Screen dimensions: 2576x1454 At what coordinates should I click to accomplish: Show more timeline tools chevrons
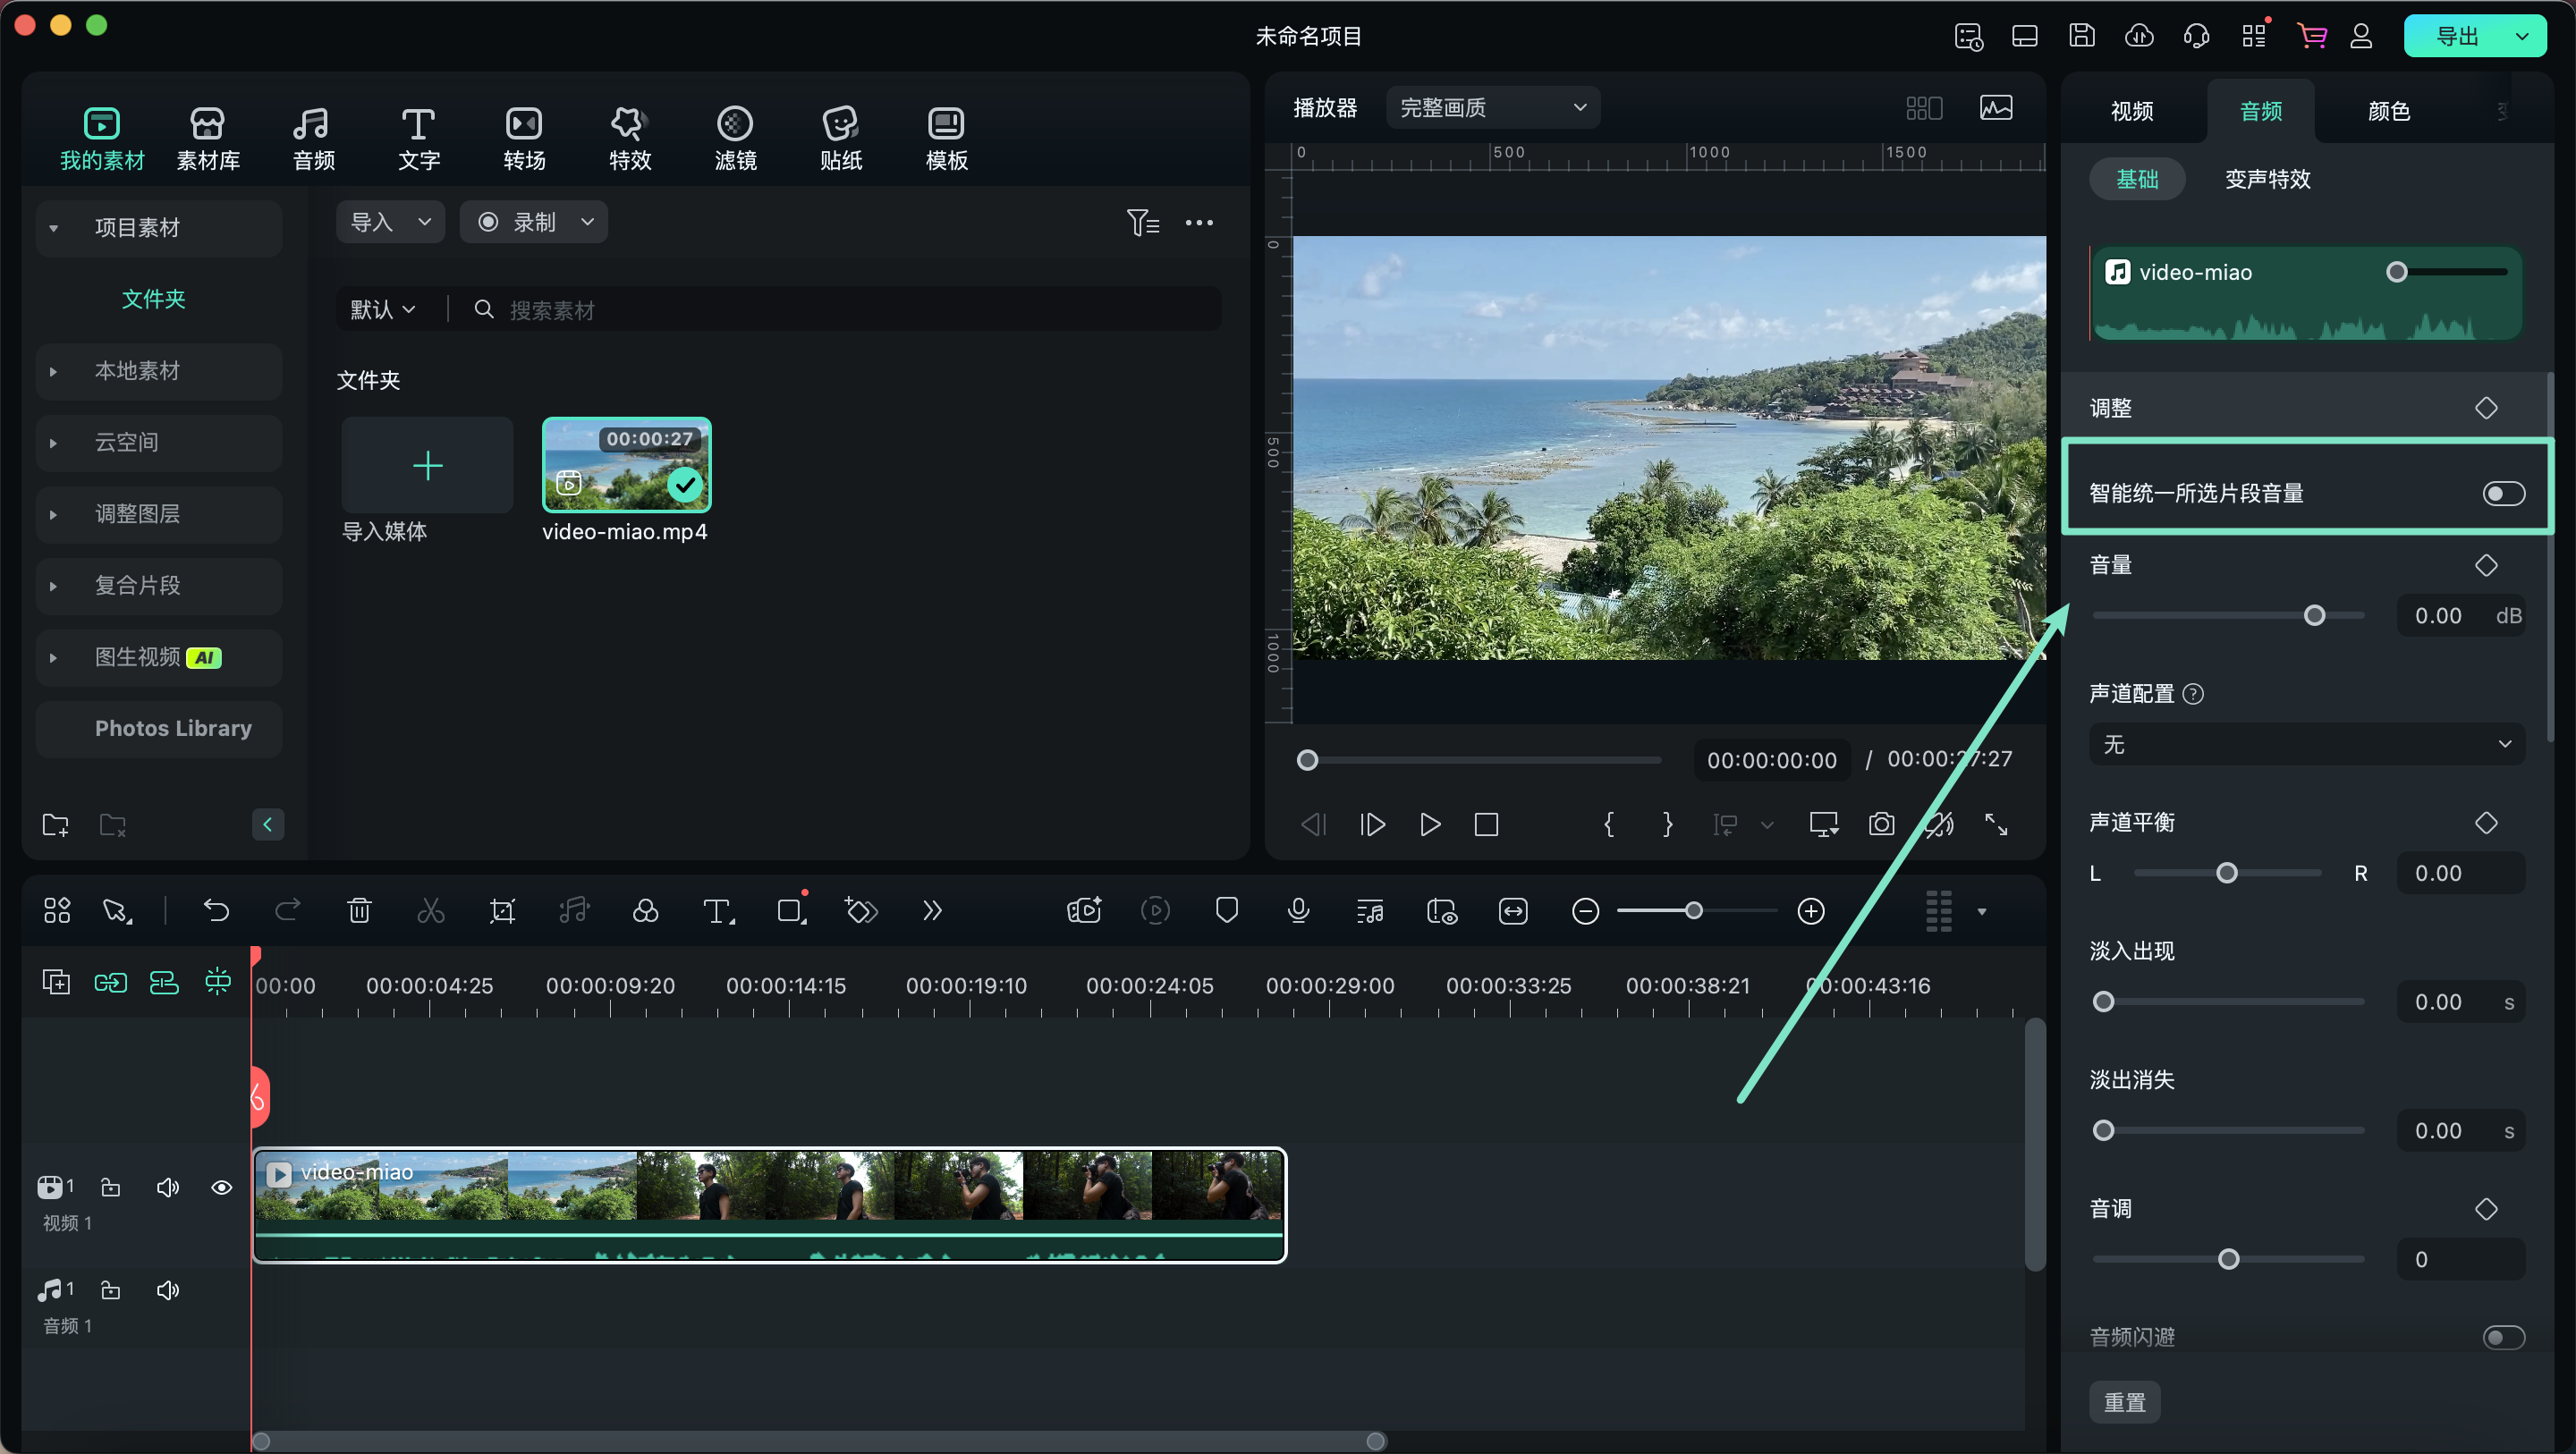pos(932,911)
